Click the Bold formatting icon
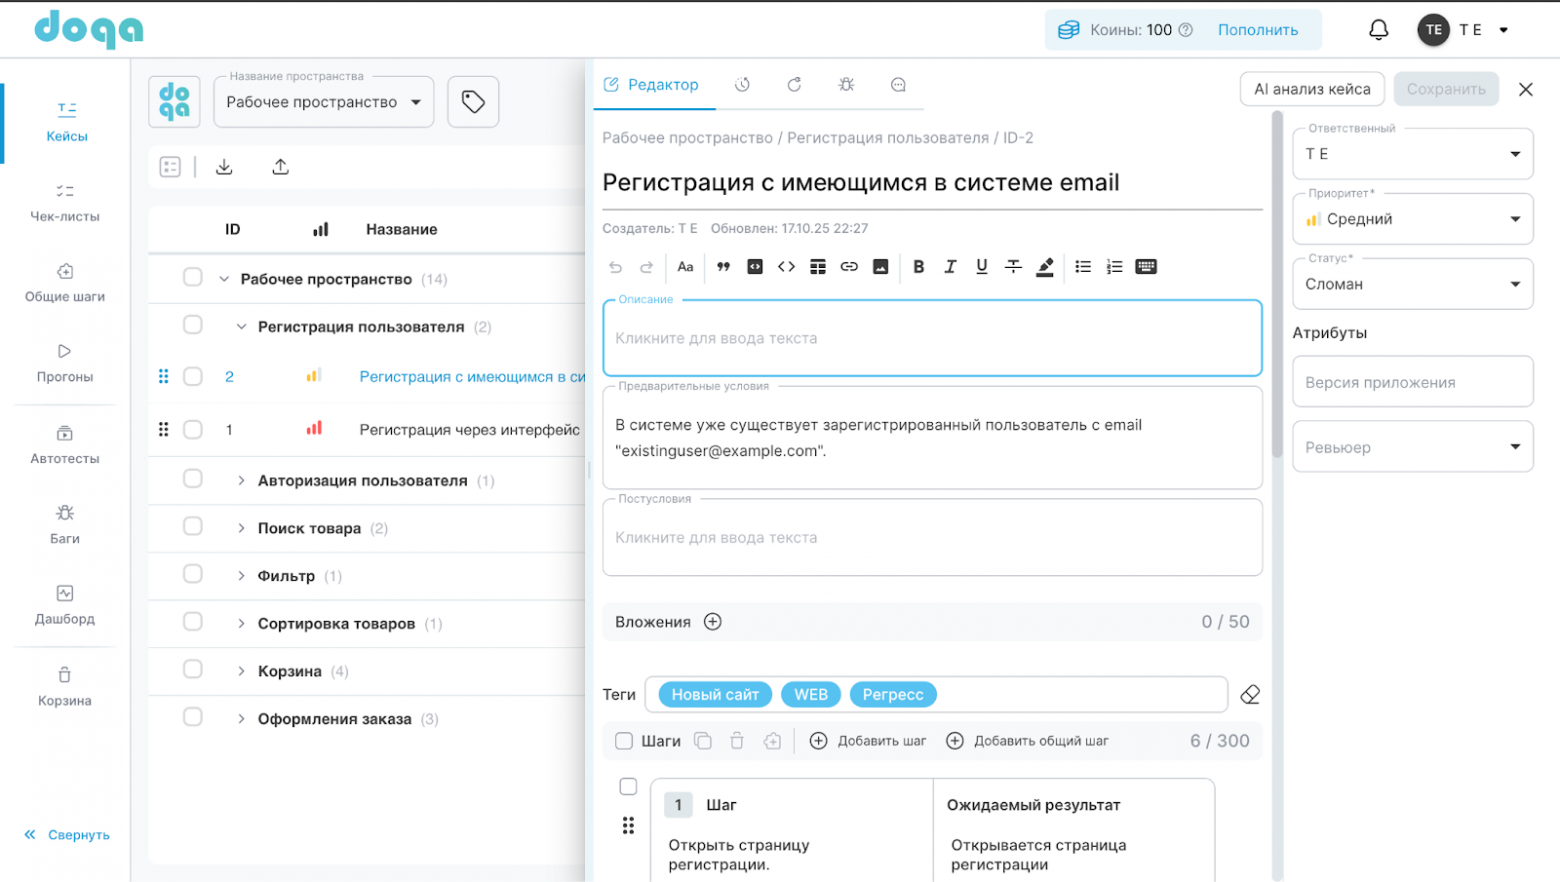 (918, 267)
